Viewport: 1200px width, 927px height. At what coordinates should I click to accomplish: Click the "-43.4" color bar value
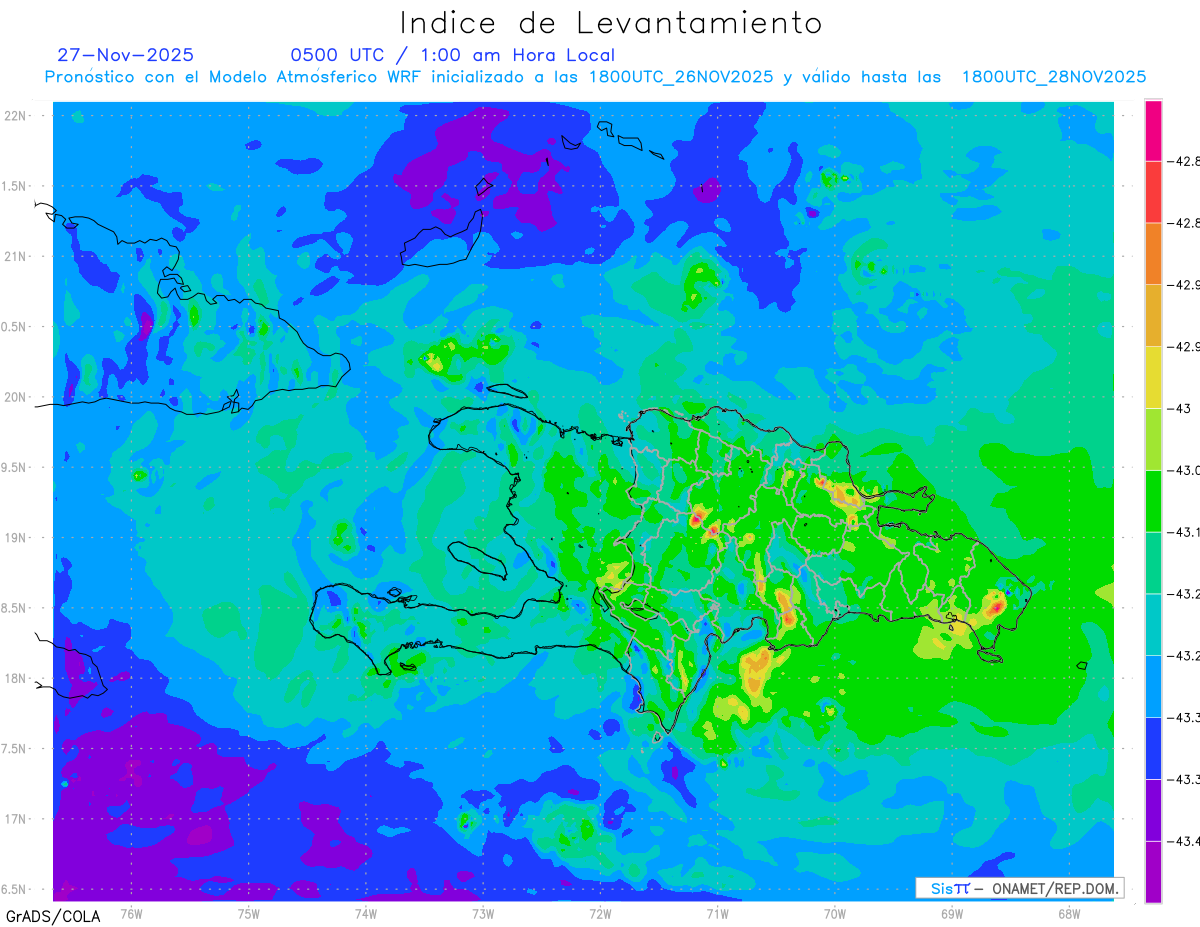(1186, 841)
